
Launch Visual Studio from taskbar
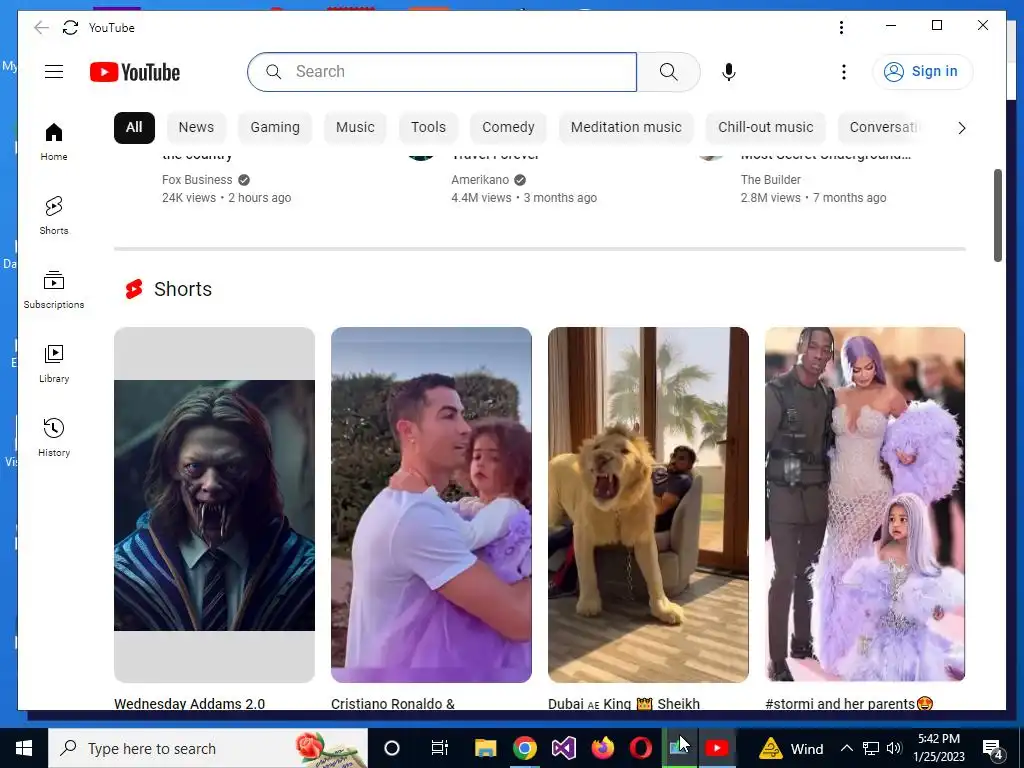point(564,748)
